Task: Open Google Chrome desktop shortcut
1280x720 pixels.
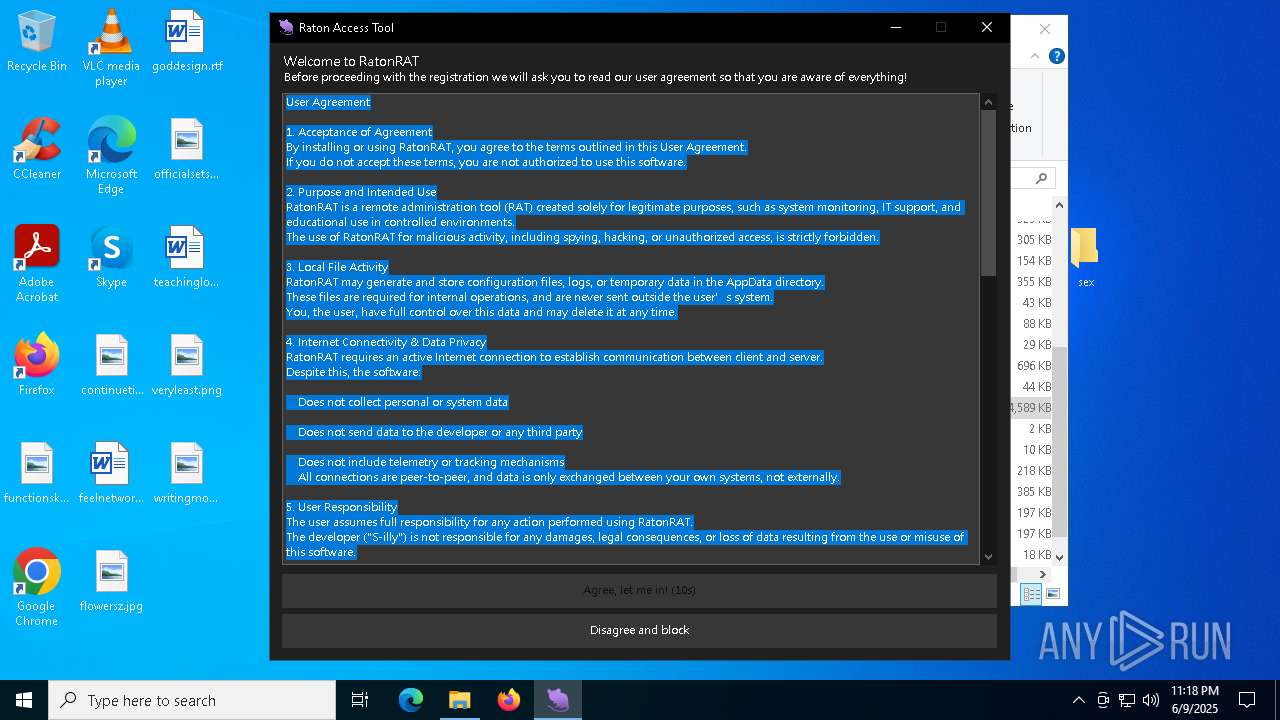Action: [37, 588]
